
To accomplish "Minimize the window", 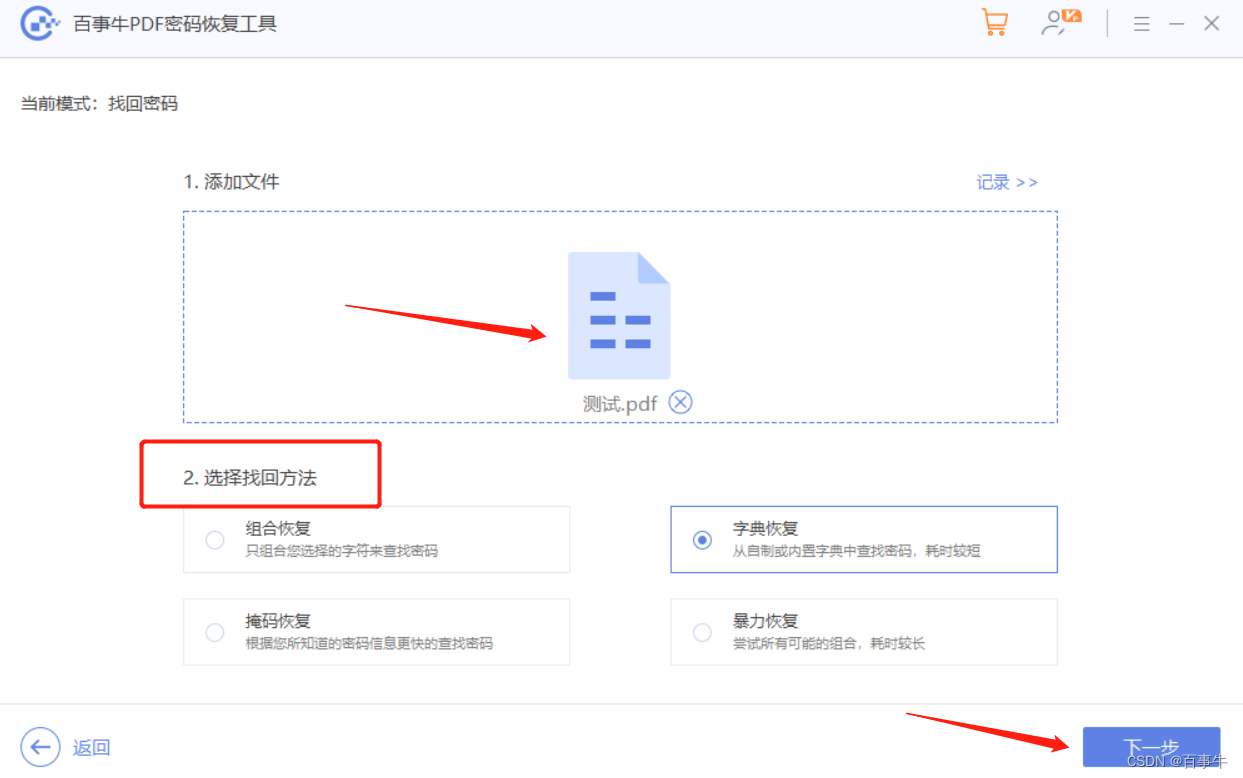I will (x=1177, y=24).
